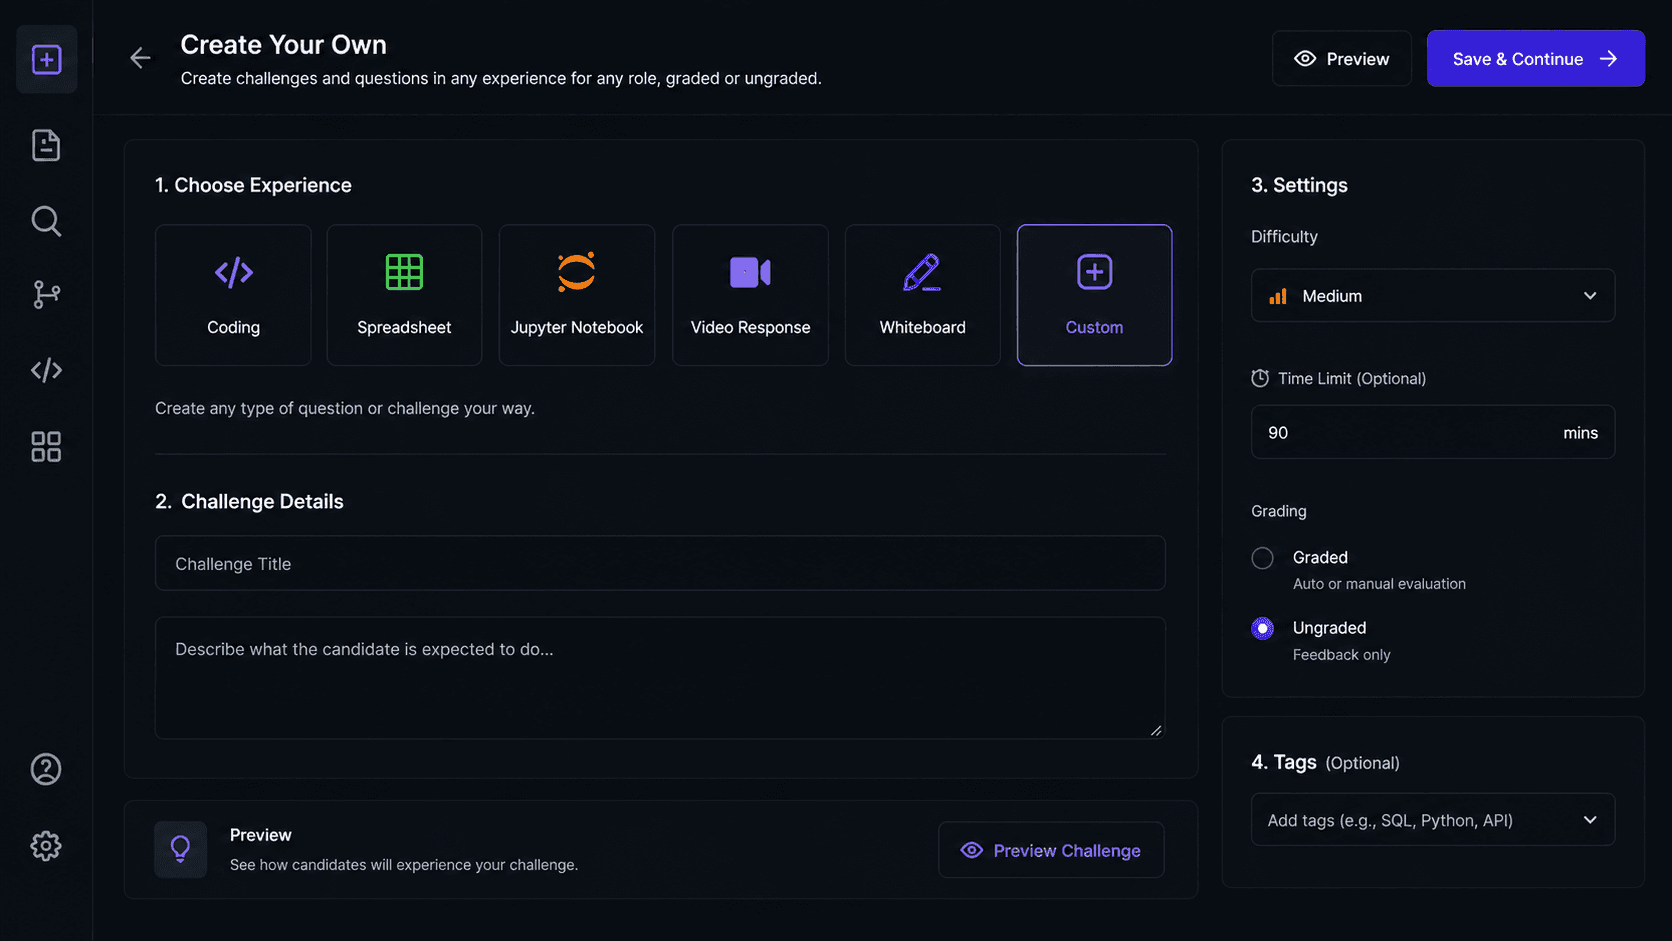Expand the Medium difficulty dropdown
The image size is (1672, 941).
[1432, 296]
